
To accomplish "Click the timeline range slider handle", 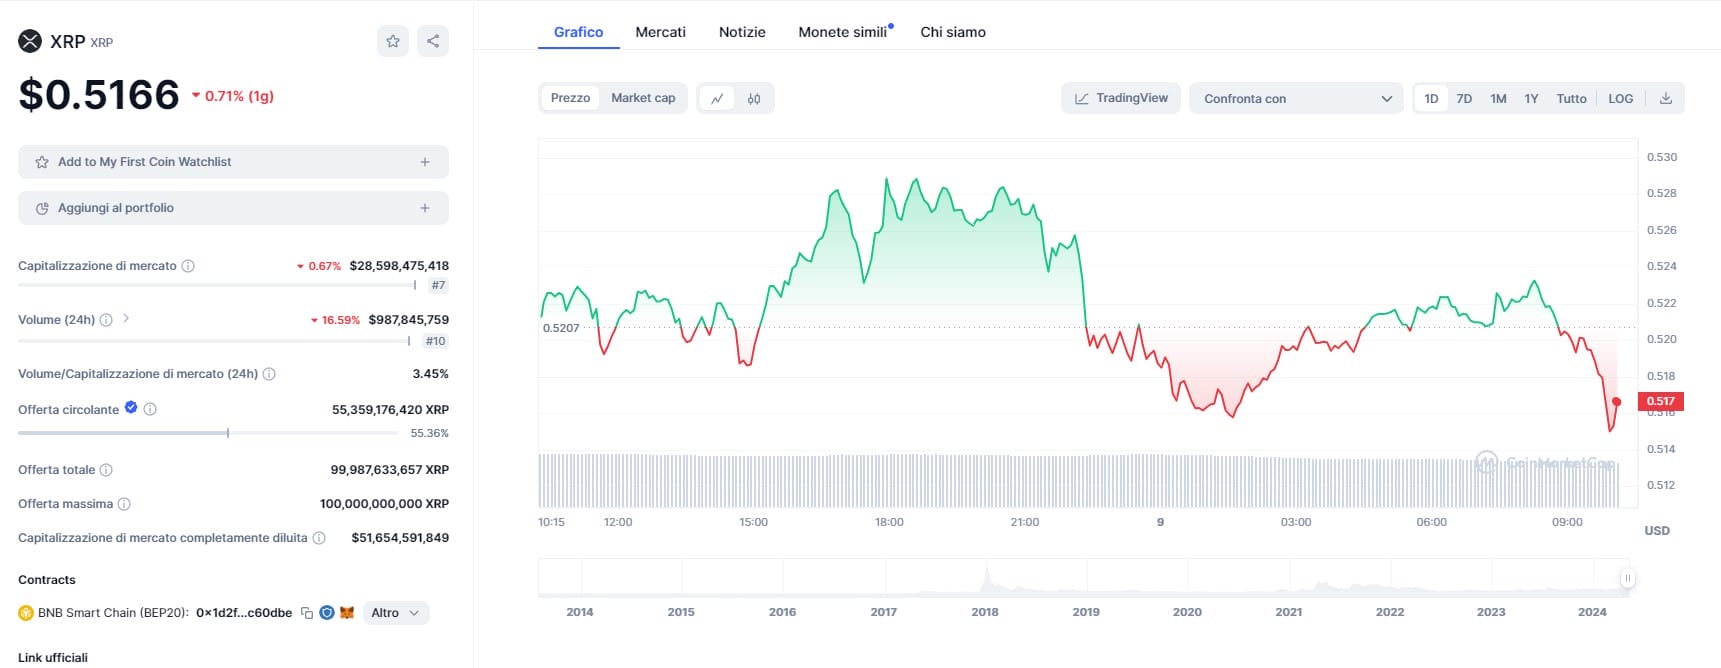I will [1627, 578].
